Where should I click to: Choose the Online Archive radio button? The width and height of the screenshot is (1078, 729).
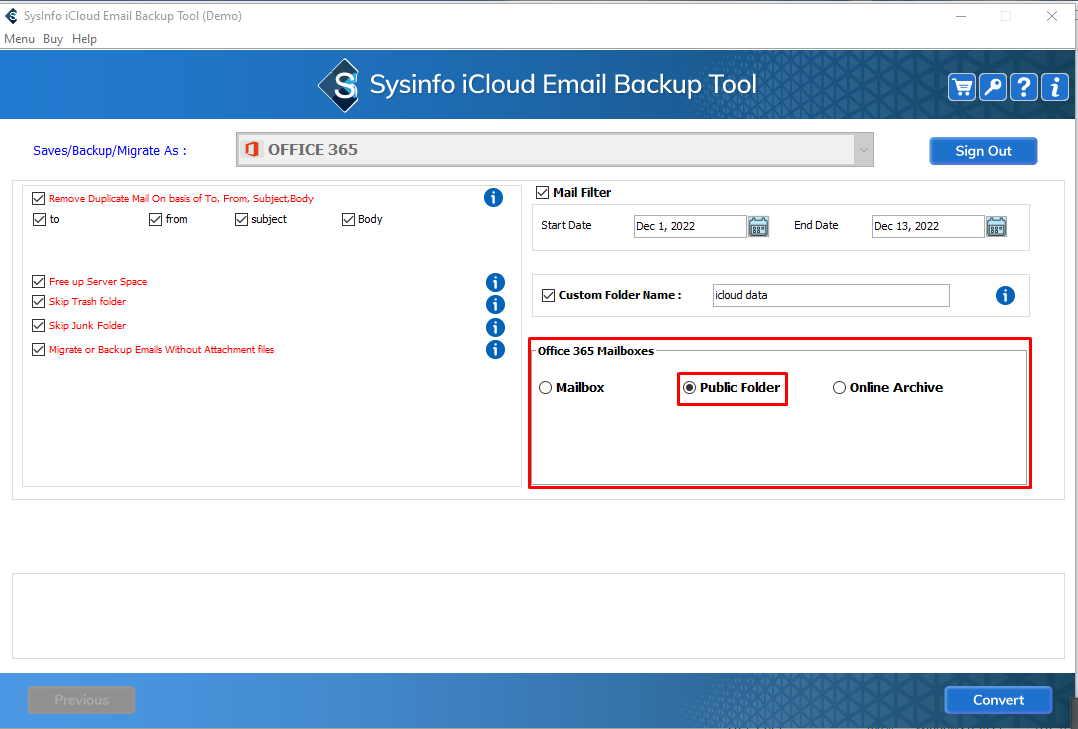tap(839, 388)
